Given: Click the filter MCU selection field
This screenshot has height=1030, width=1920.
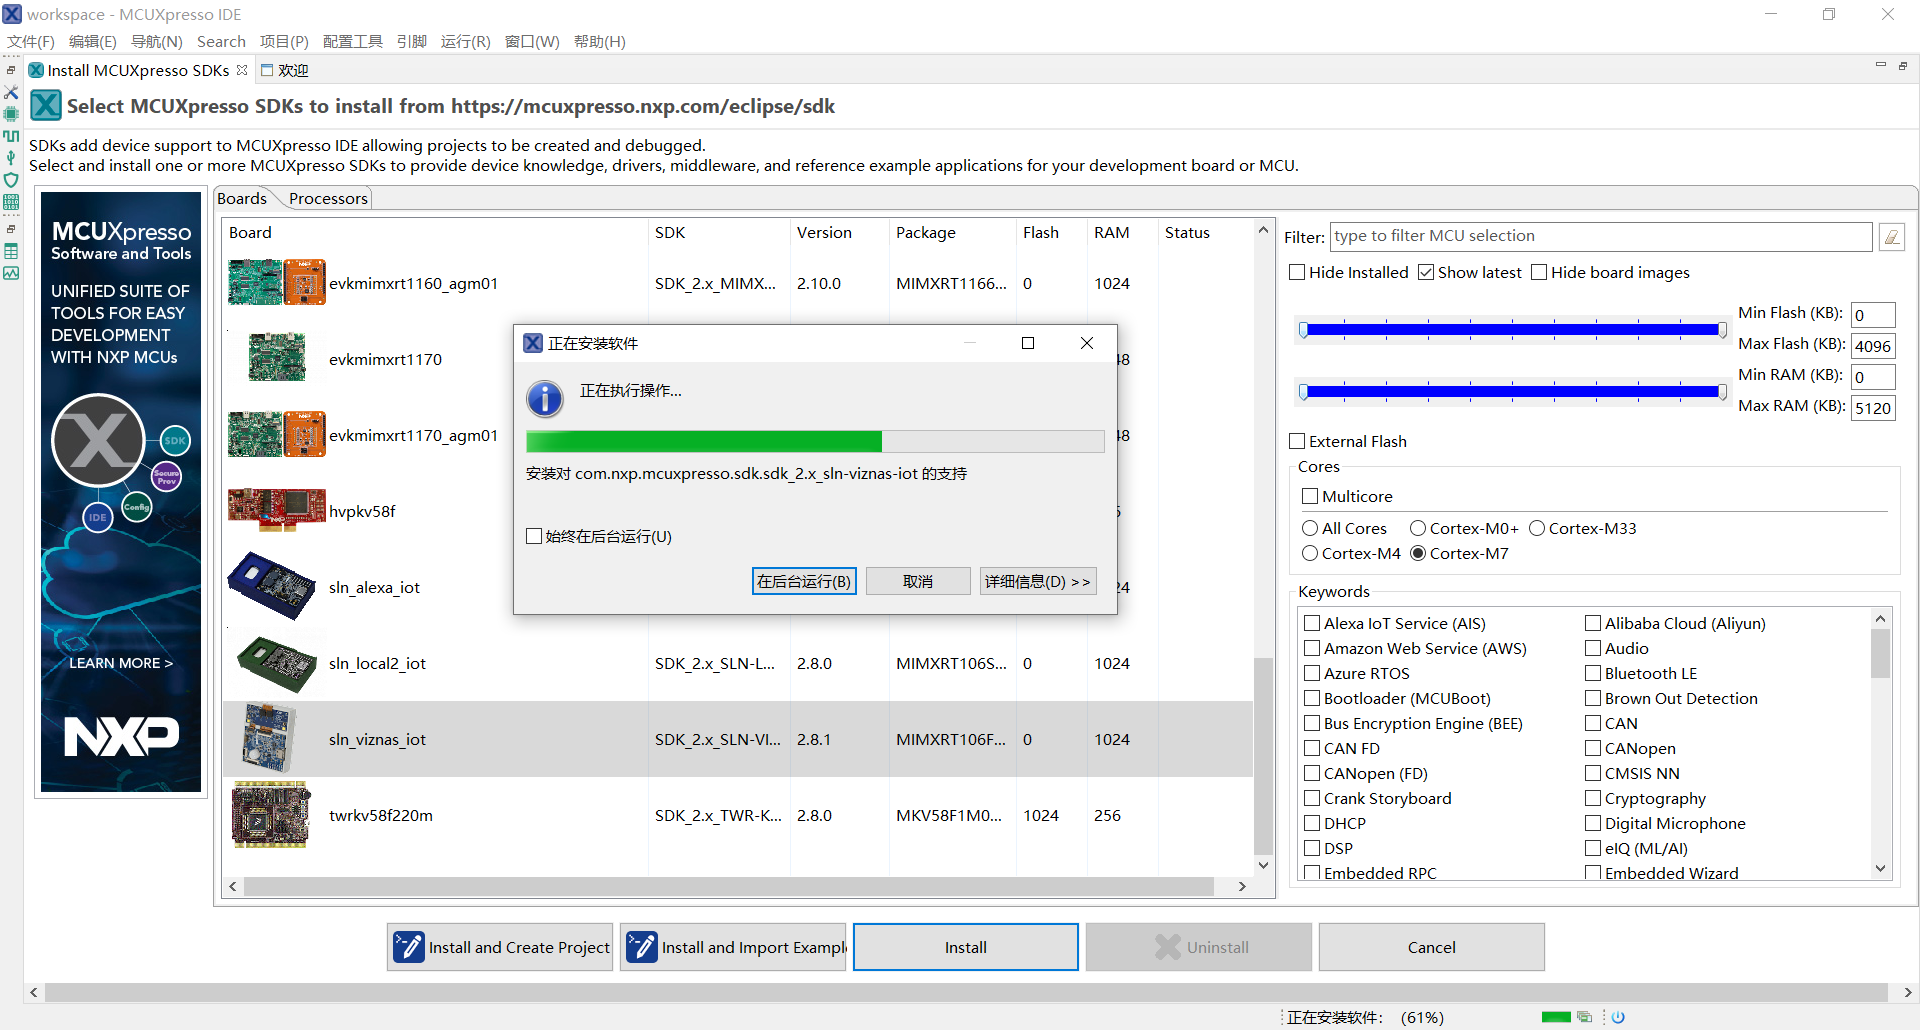Looking at the screenshot, I should tap(1601, 236).
